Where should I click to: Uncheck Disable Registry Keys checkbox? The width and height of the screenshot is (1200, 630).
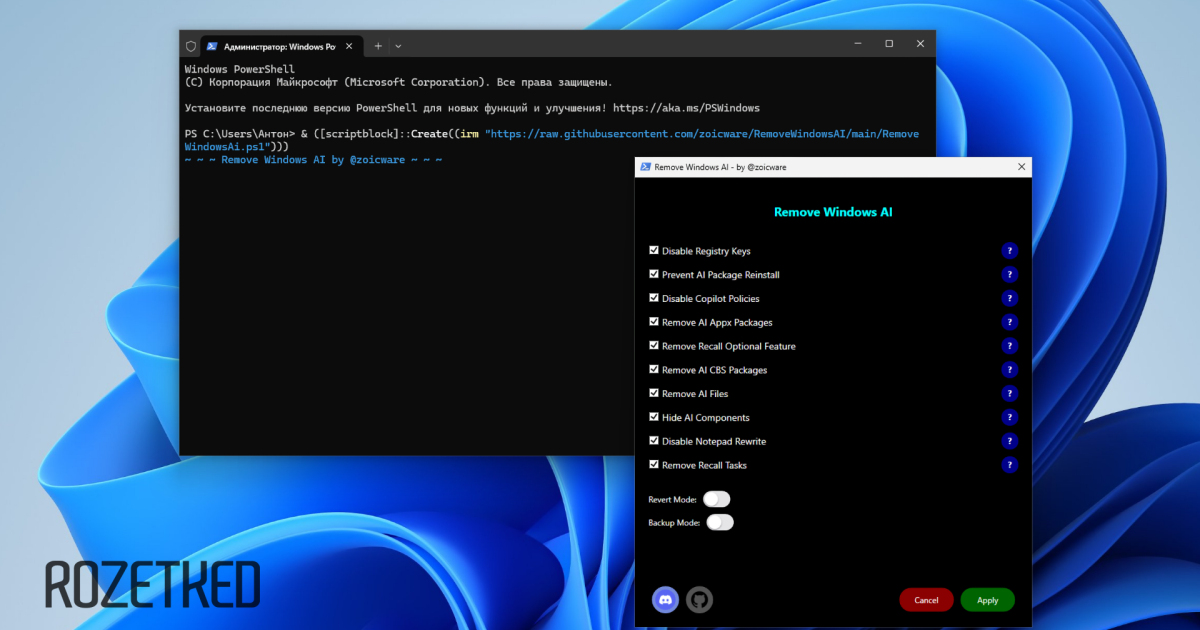[654, 251]
